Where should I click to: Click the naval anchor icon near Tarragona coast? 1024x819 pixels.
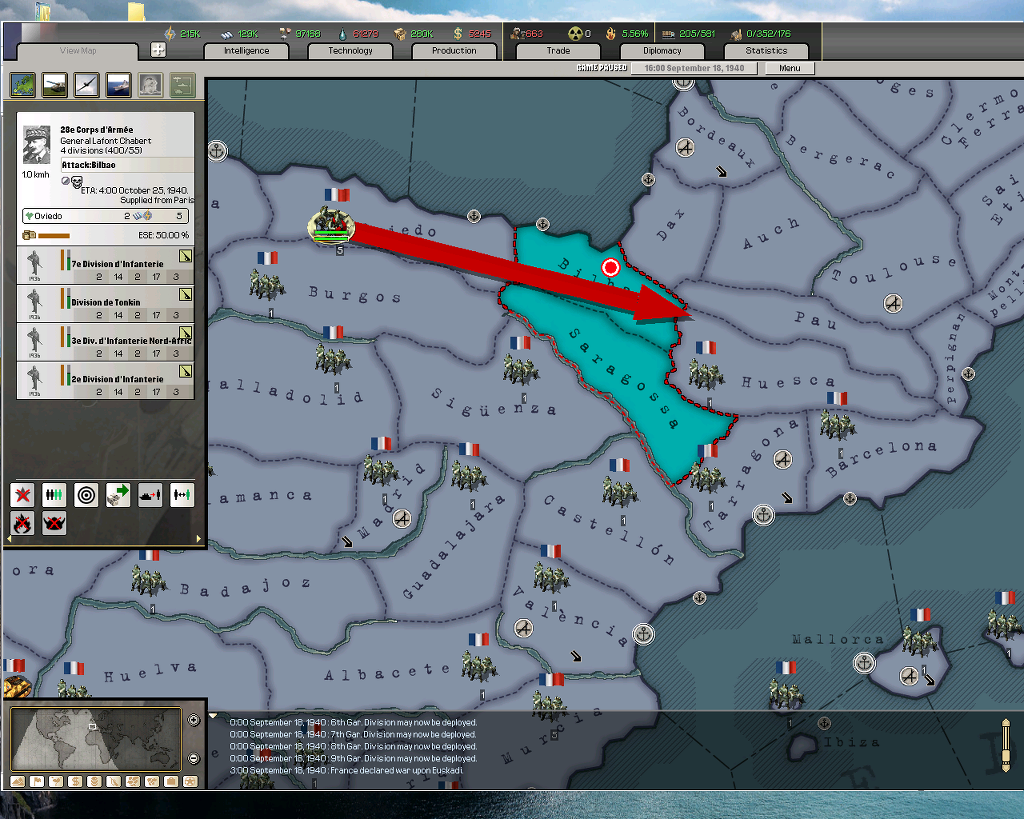tap(763, 515)
